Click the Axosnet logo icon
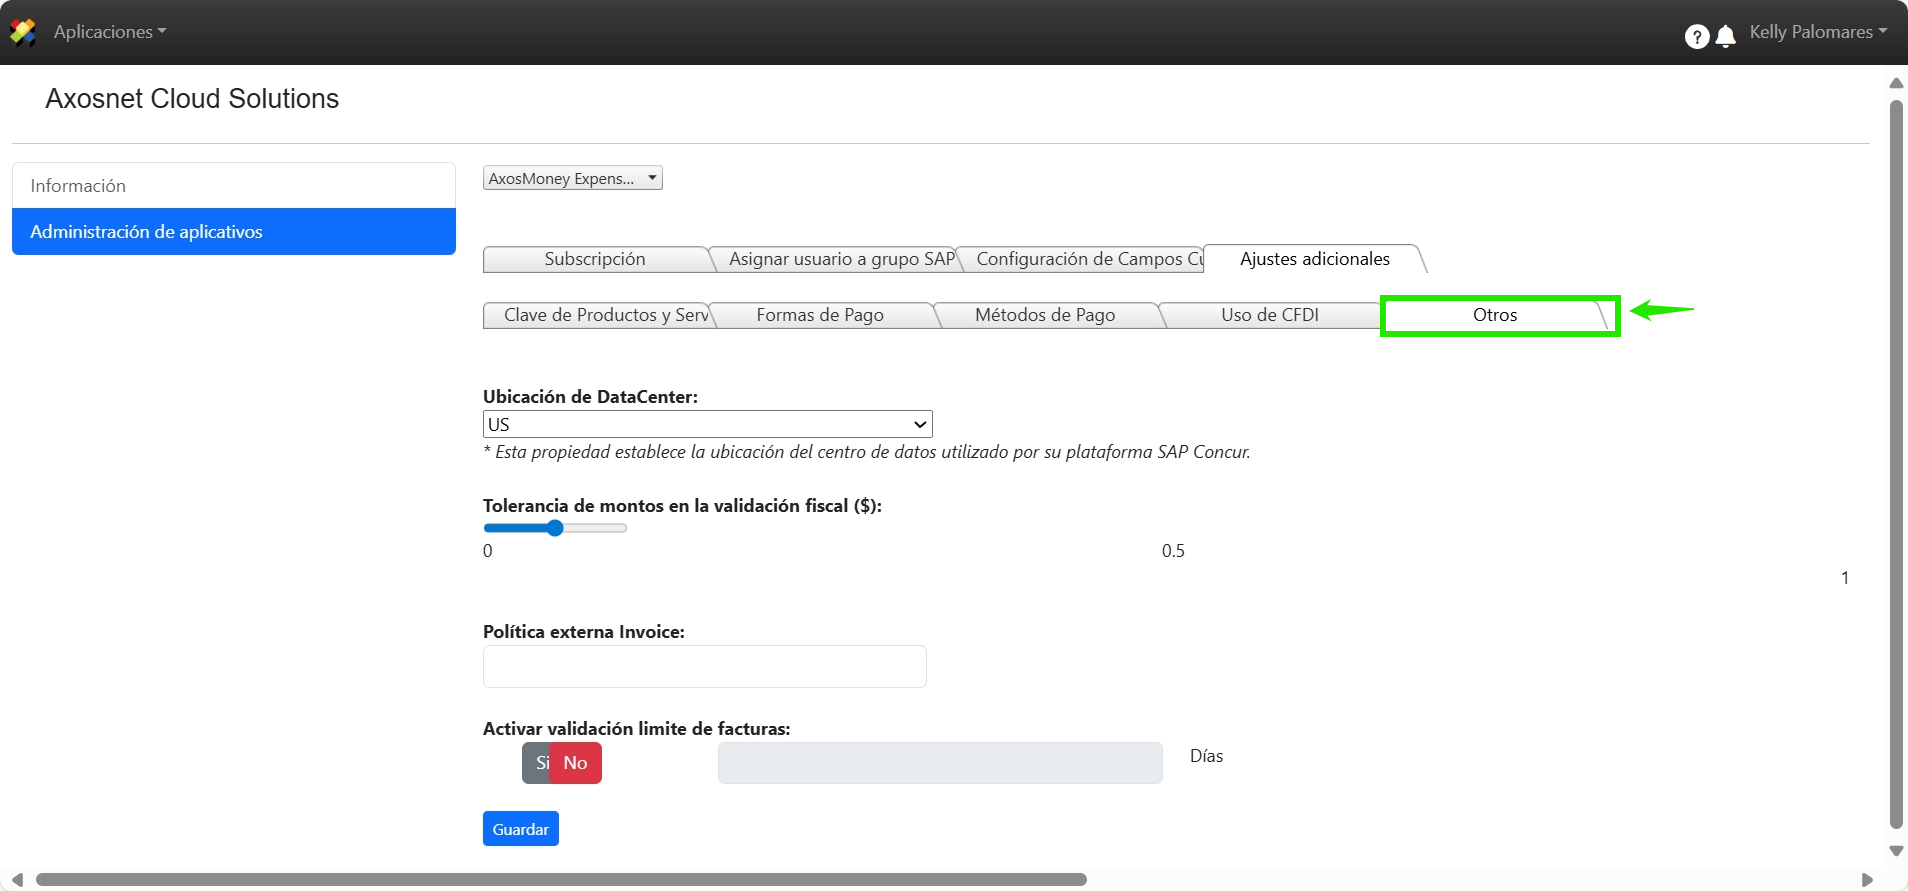The width and height of the screenshot is (1908, 891). coord(23,32)
